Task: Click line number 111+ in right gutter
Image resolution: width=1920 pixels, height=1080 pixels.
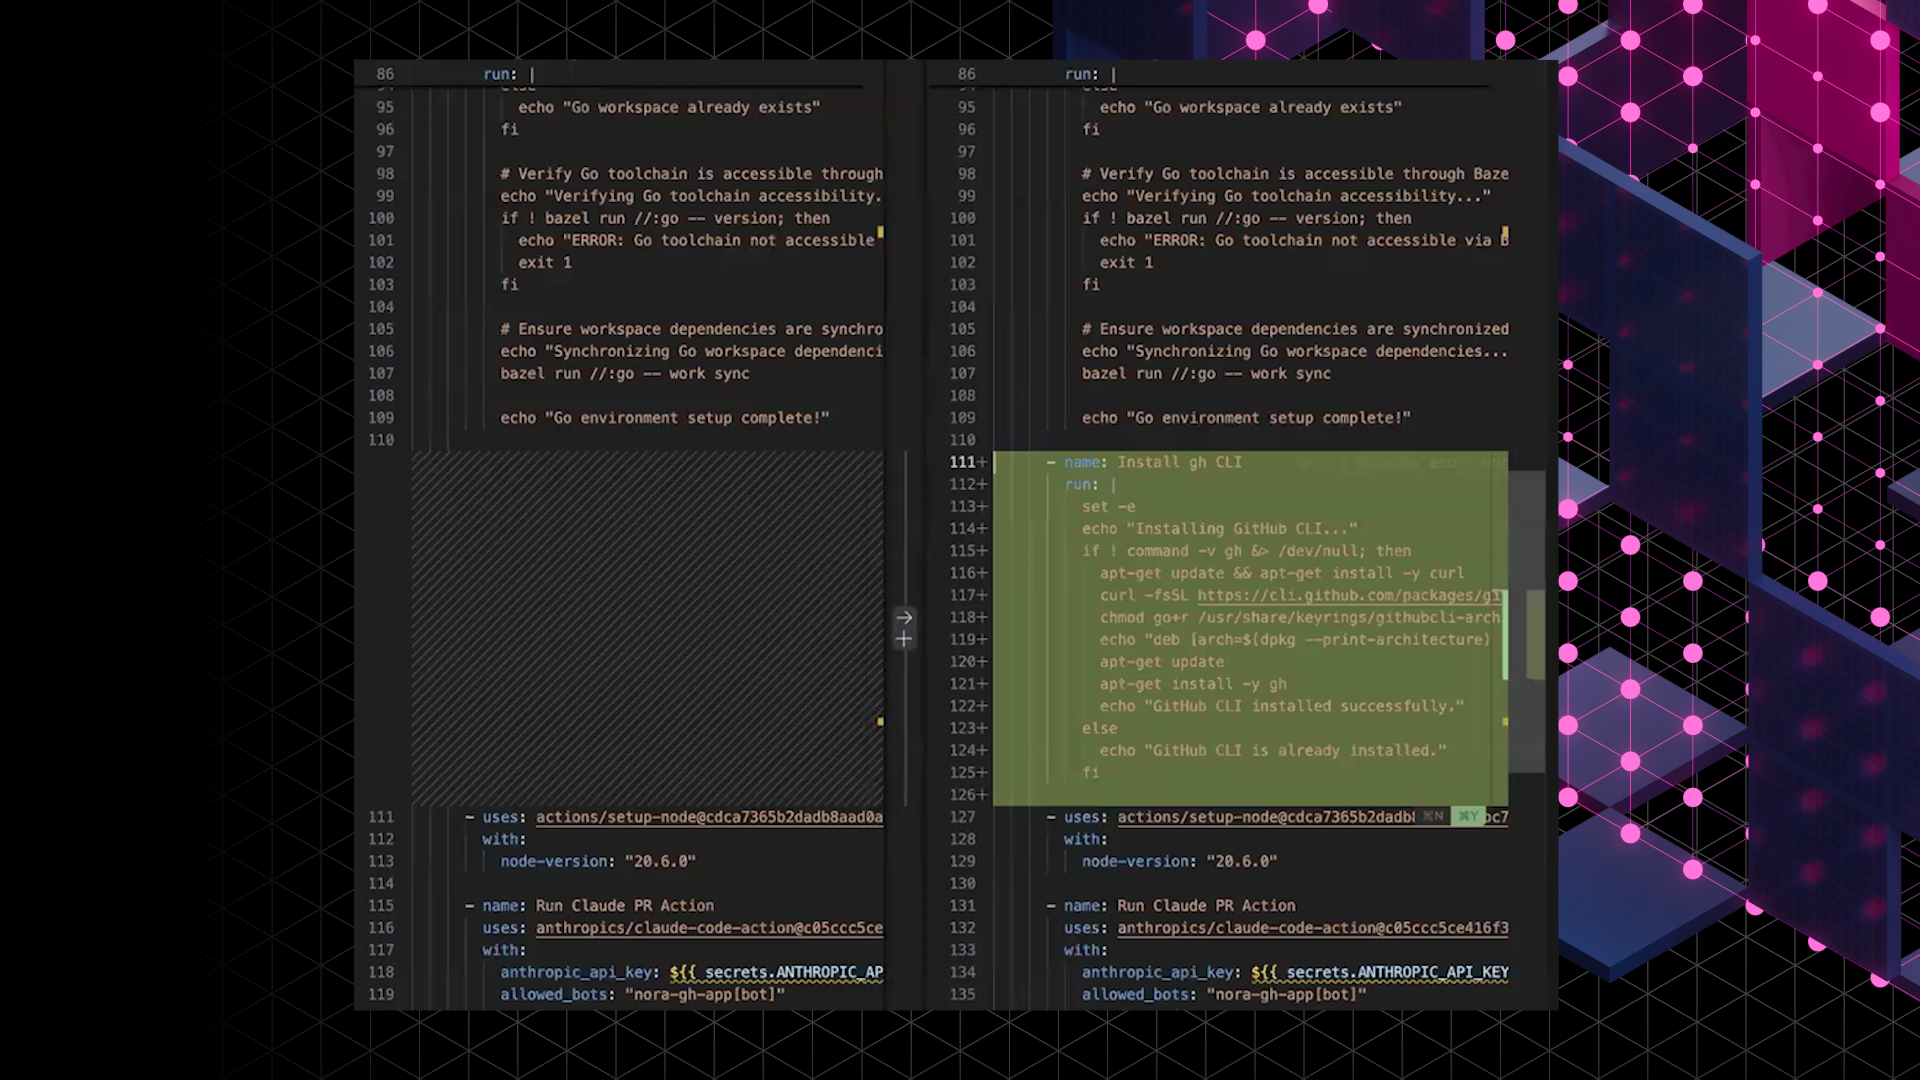Action: click(x=967, y=462)
